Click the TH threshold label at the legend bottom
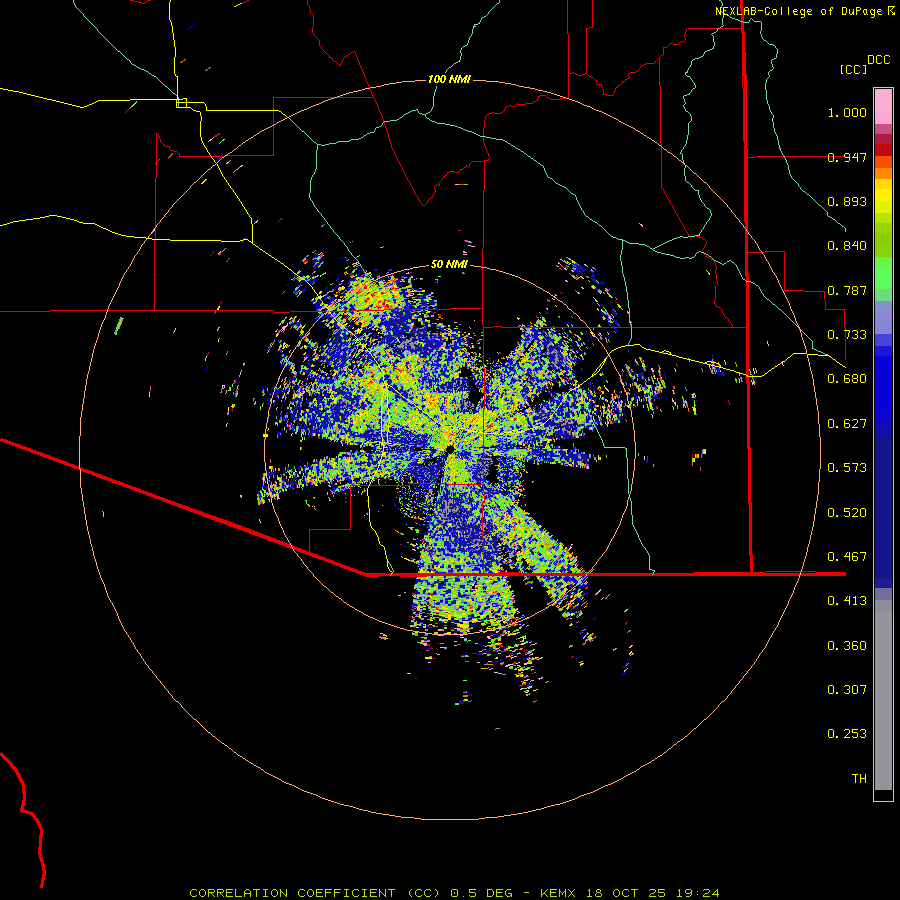This screenshot has height=900, width=900. (859, 779)
